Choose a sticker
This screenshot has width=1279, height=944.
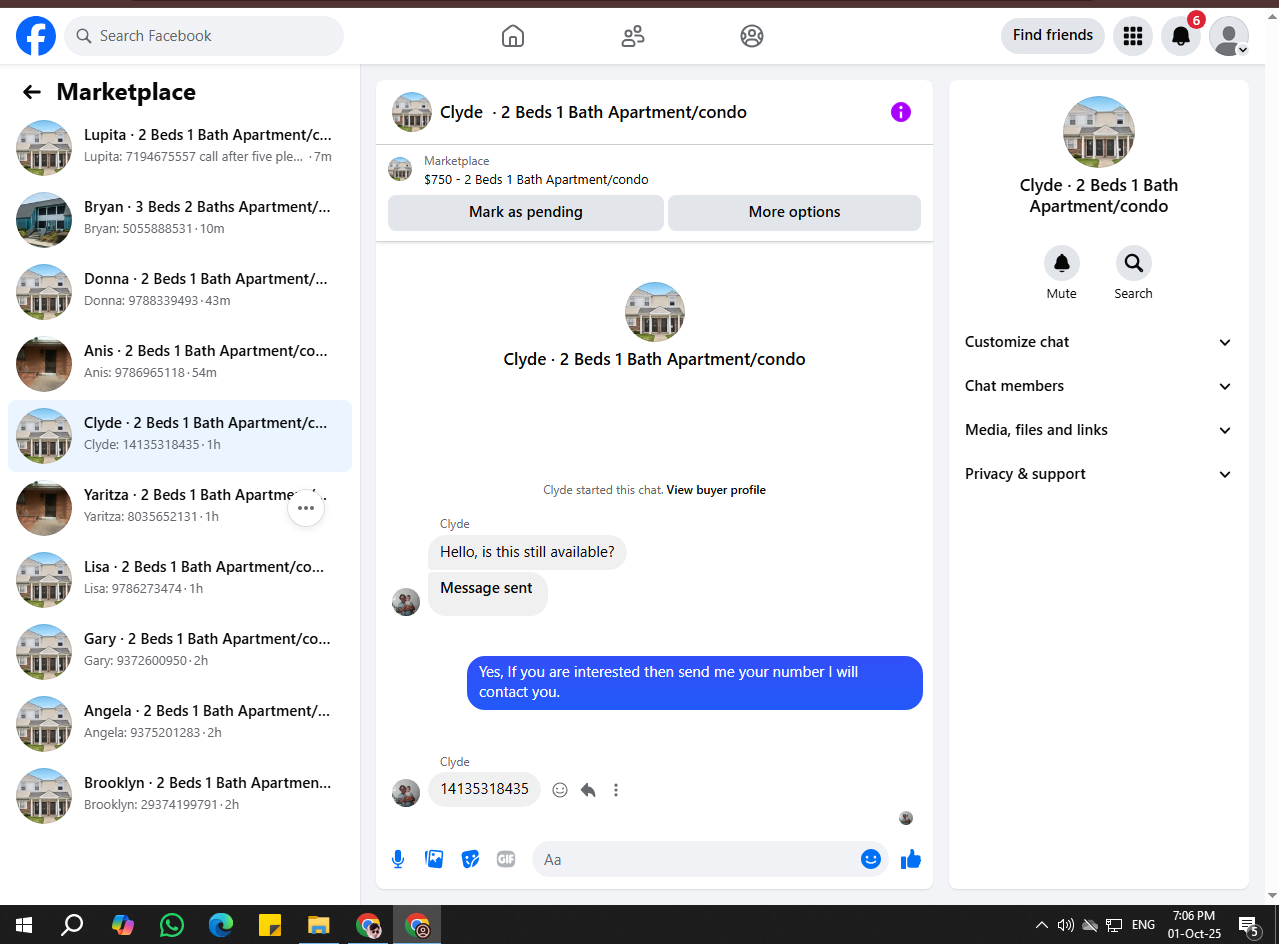coord(470,859)
